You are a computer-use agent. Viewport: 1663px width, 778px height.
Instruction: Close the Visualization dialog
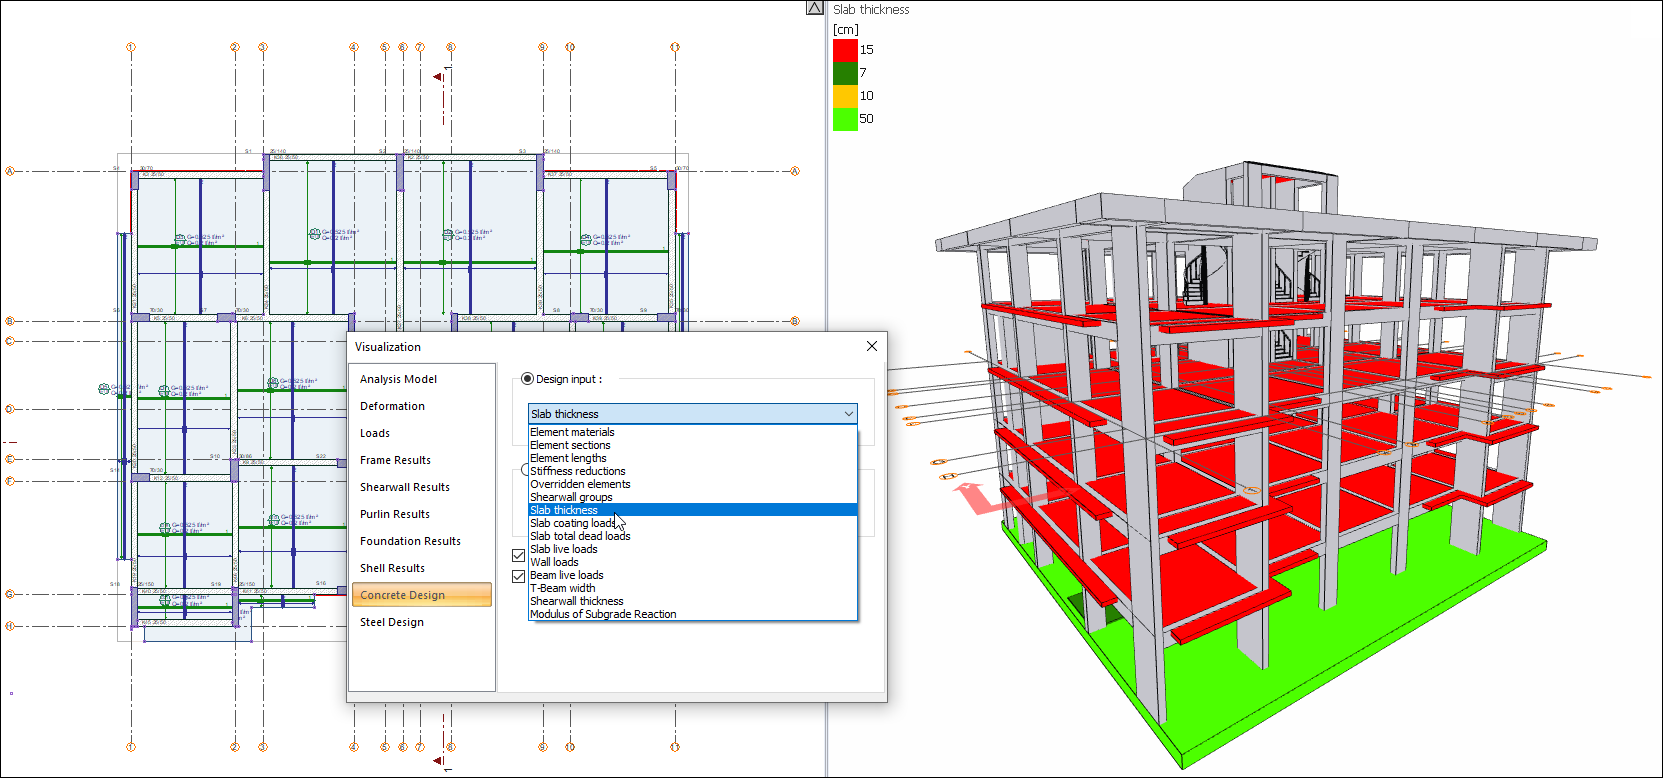871,346
